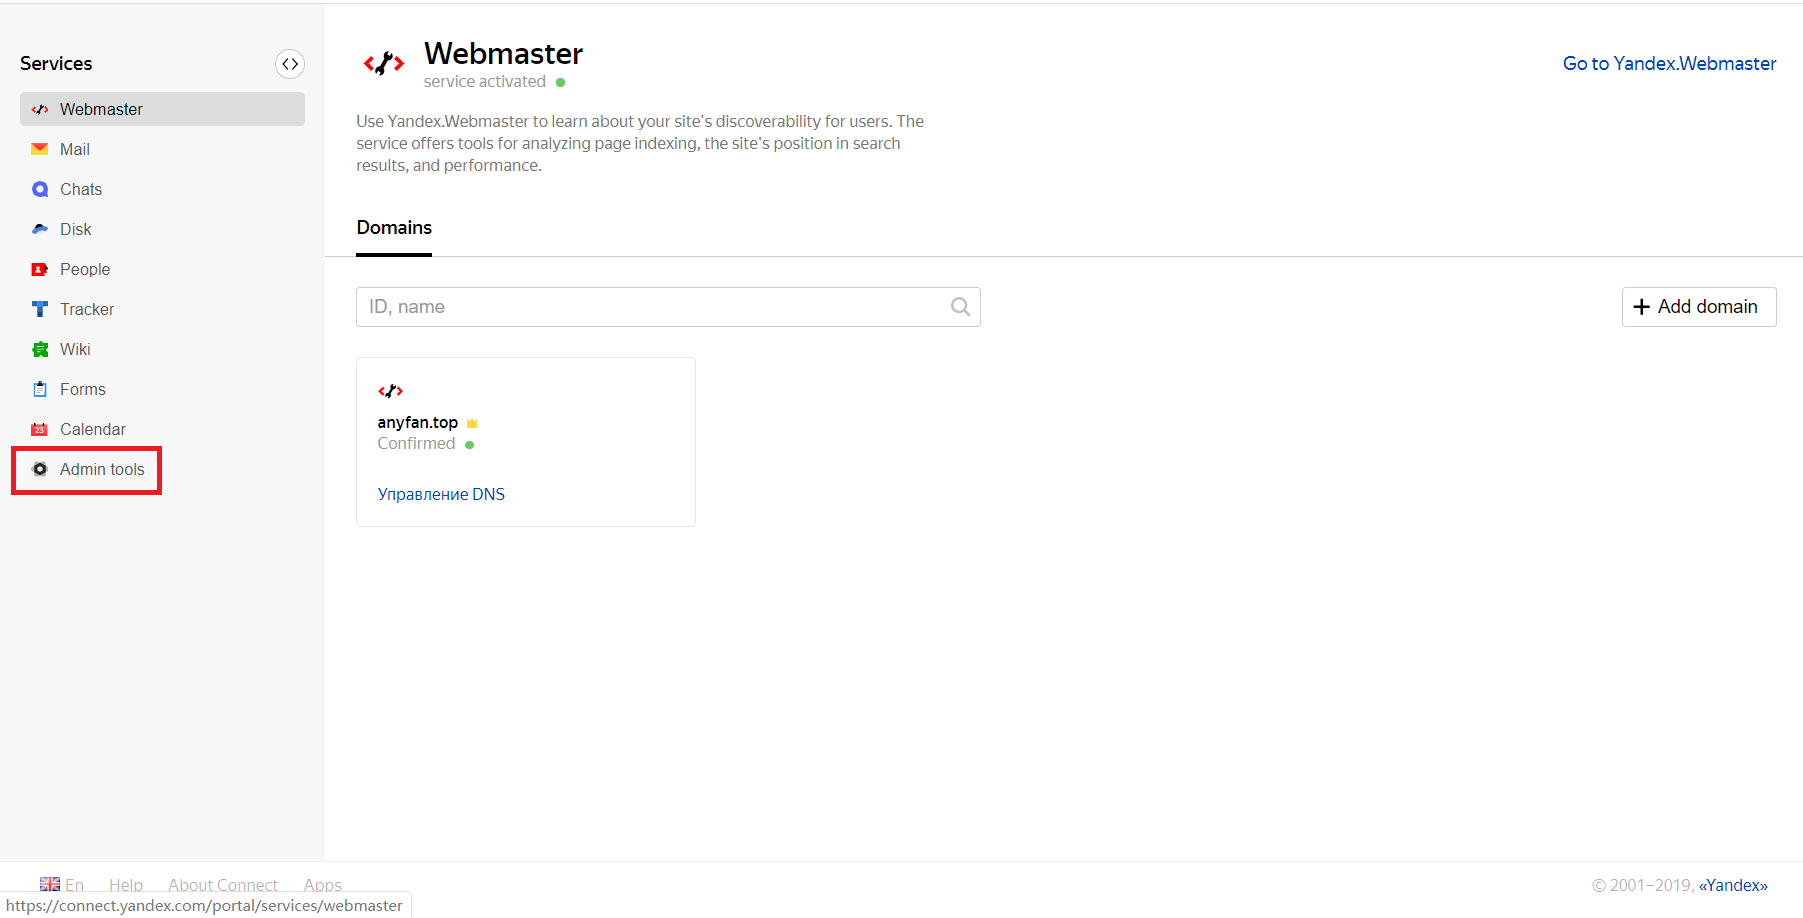Image resolution: width=1803 pixels, height=918 pixels.
Task: Click the Confirmed status text
Action: (x=416, y=444)
